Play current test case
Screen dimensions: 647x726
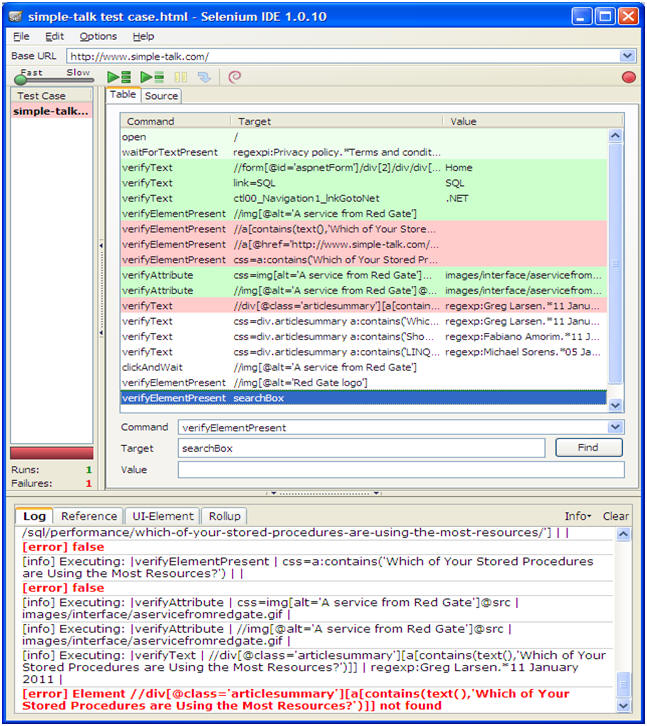[152, 77]
